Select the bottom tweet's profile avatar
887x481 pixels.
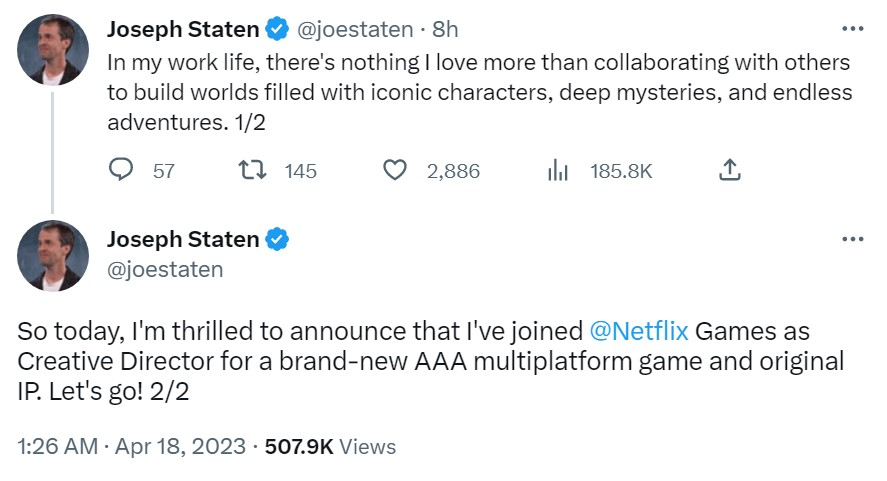point(54,256)
